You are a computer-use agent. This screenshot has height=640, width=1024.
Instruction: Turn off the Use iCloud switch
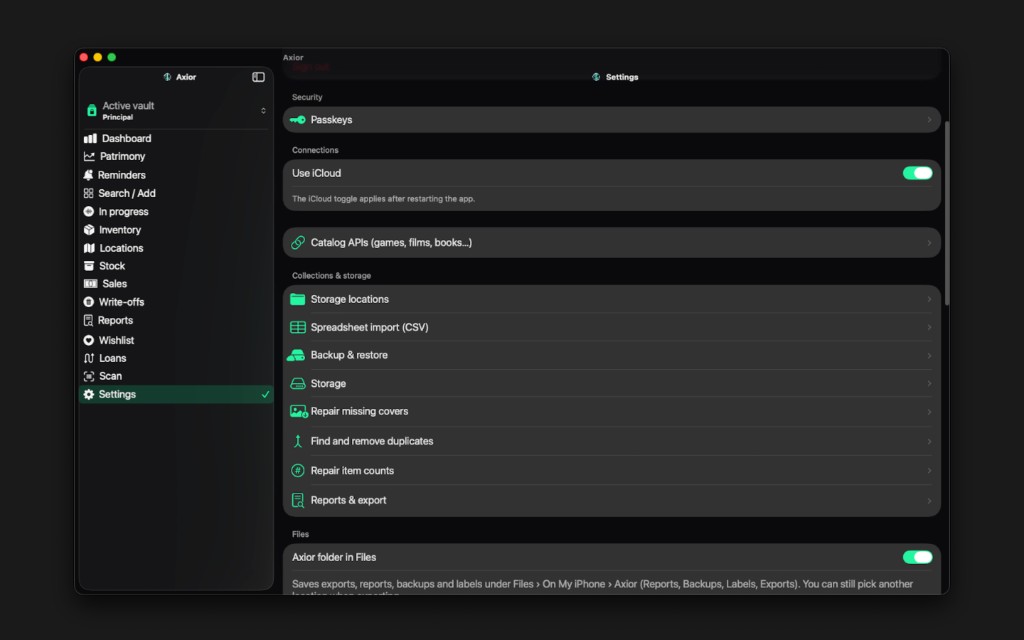918,173
